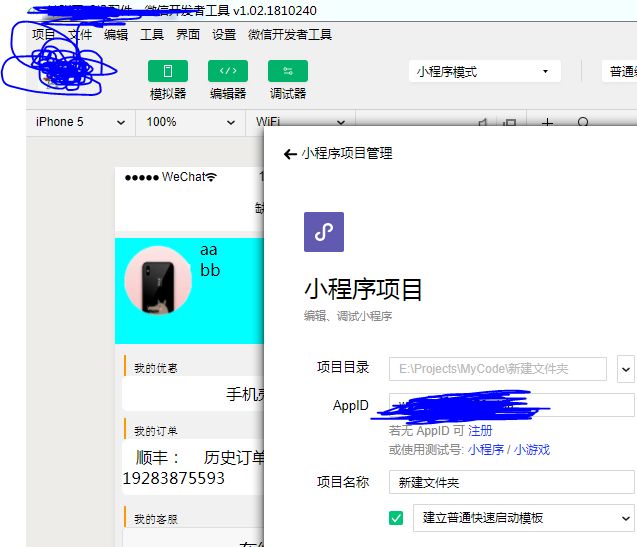
Task: Expand the 小程序模式 mode dropdown
Action: (485, 72)
